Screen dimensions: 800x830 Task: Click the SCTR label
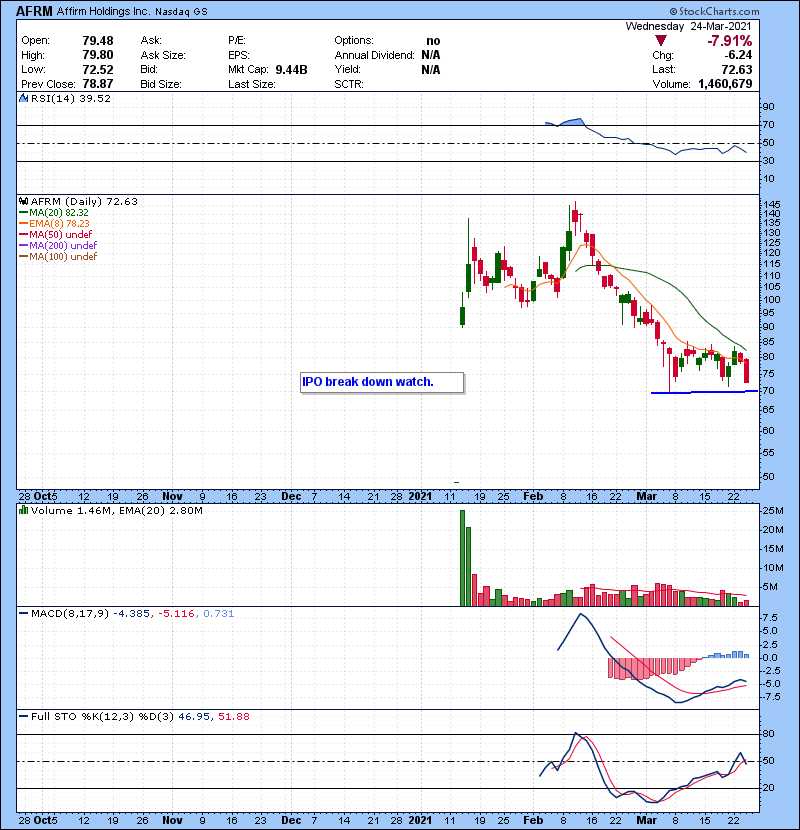coord(348,84)
